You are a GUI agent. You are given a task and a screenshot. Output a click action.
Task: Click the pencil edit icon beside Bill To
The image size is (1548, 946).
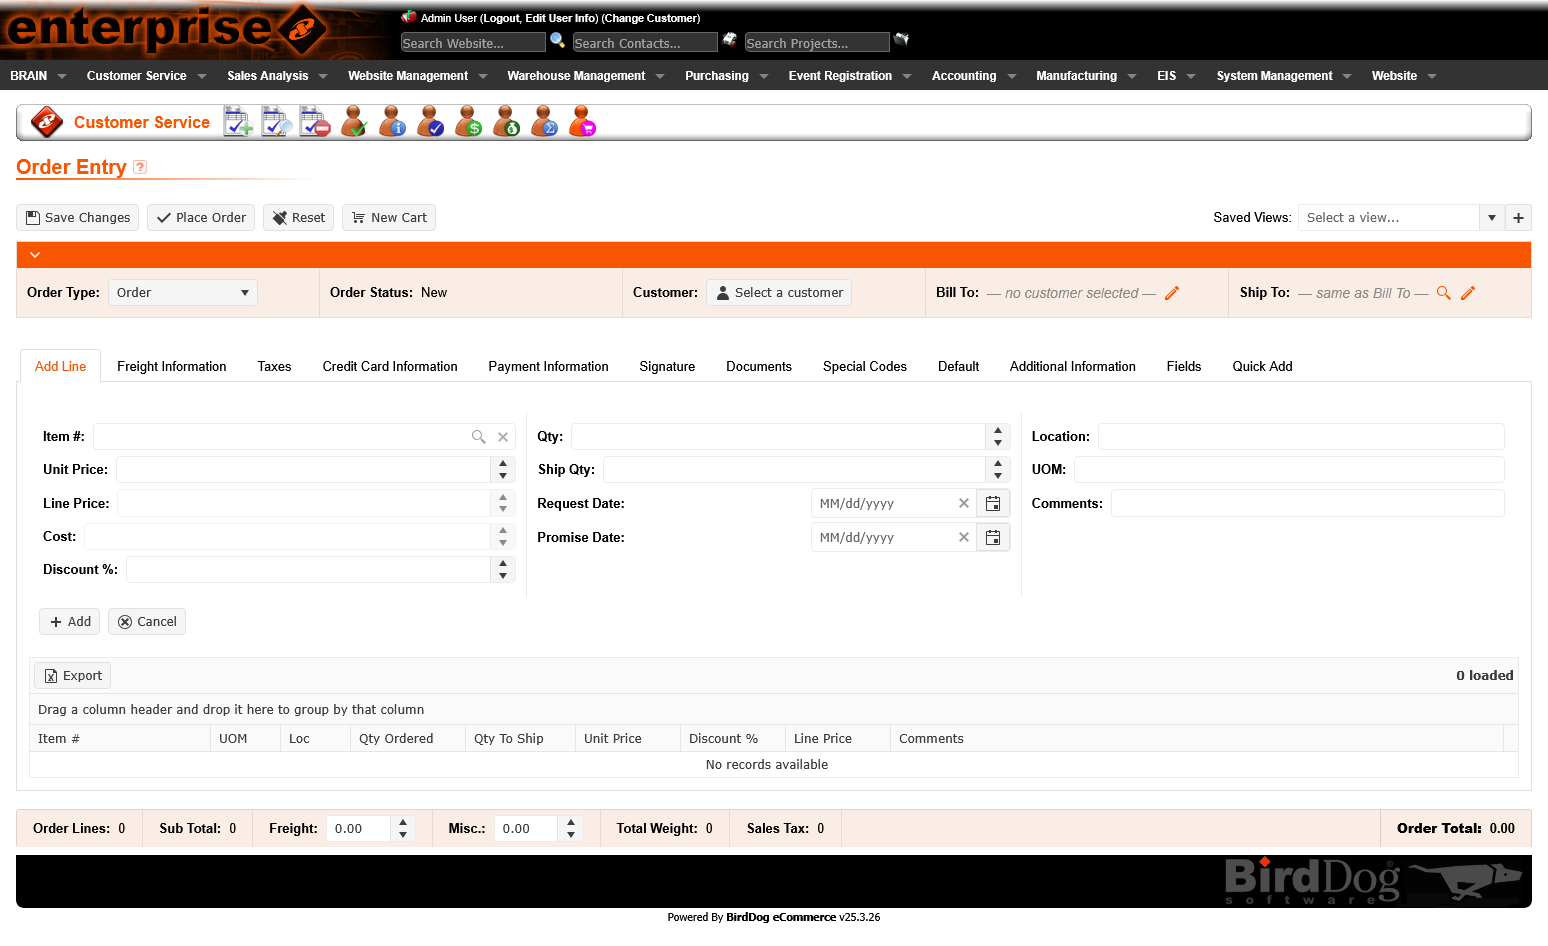[x=1172, y=293]
